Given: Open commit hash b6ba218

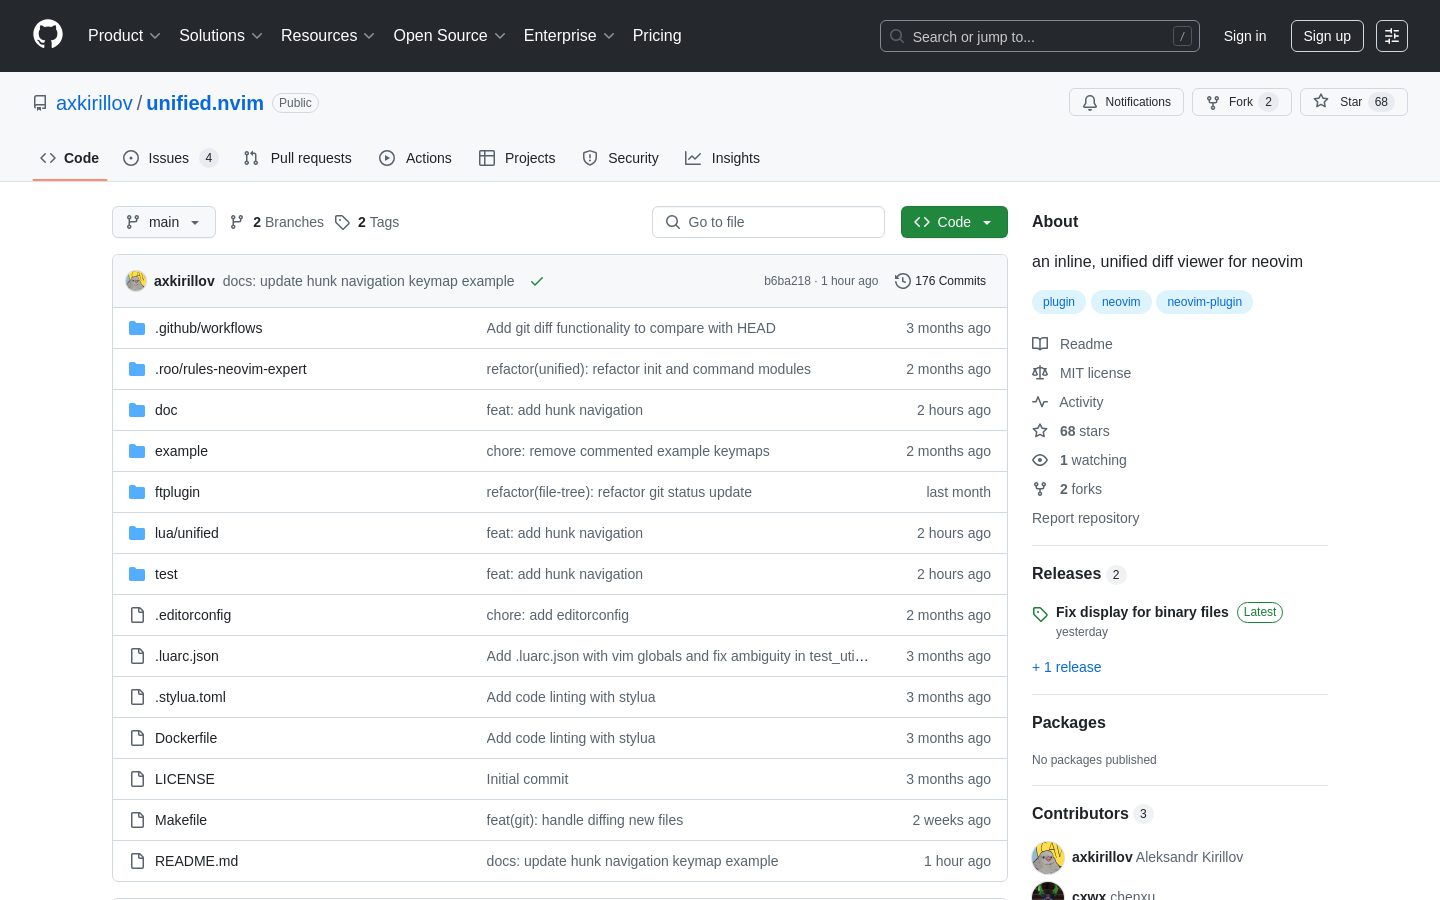Looking at the screenshot, I should (787, 281).
